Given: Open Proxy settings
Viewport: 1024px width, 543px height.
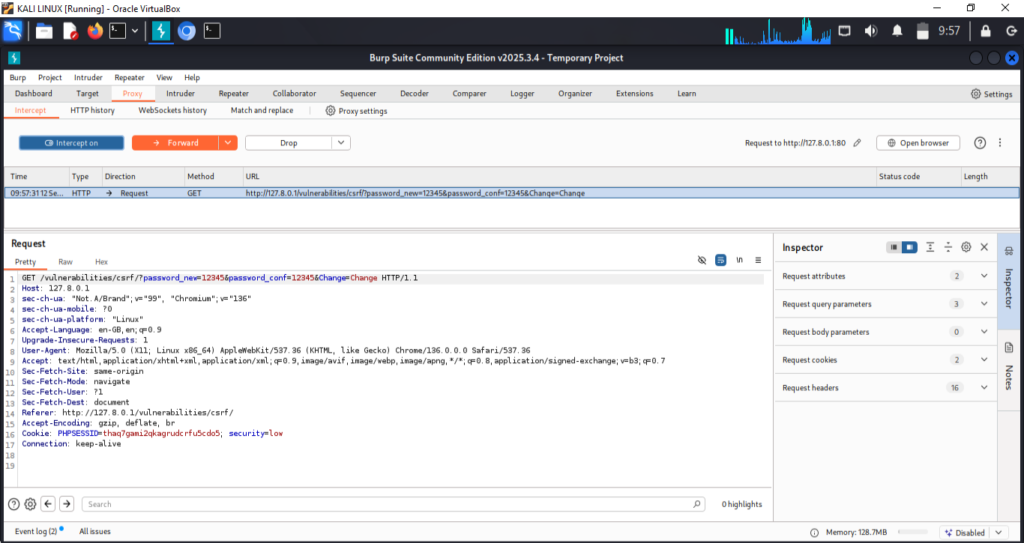Looking at the screenshot, I should [357, 111].
